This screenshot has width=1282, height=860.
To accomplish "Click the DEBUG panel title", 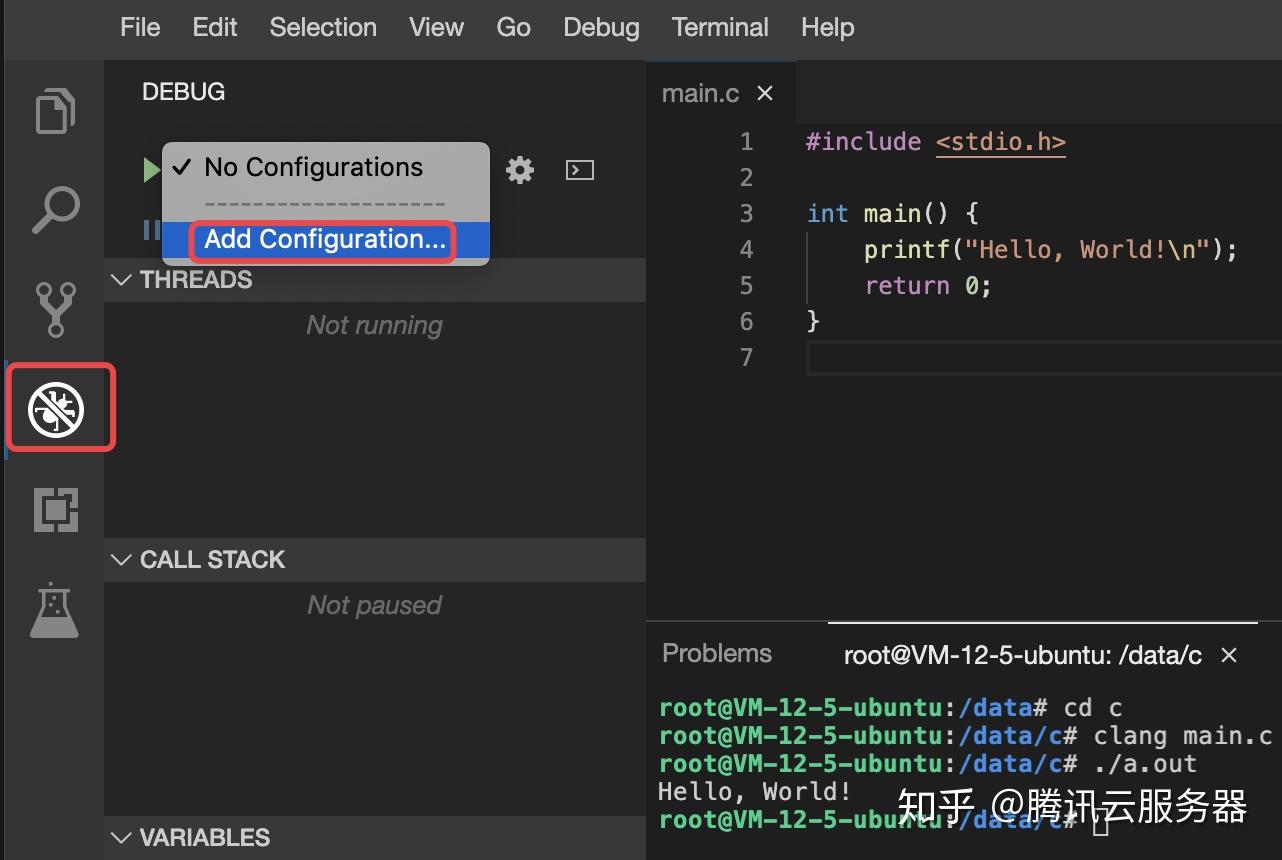I will 183,92.
